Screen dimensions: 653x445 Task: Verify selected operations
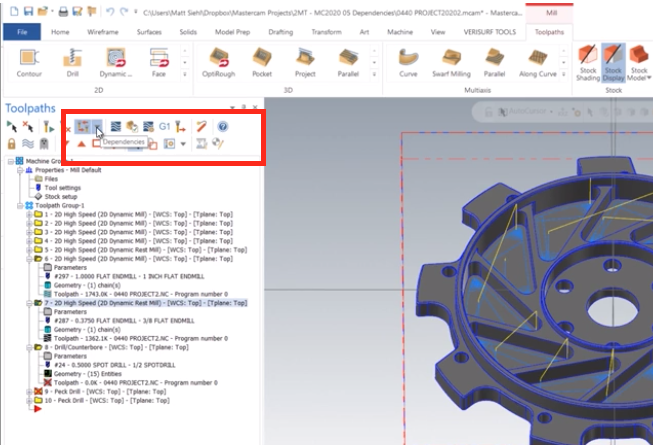[x=132, y=127]
